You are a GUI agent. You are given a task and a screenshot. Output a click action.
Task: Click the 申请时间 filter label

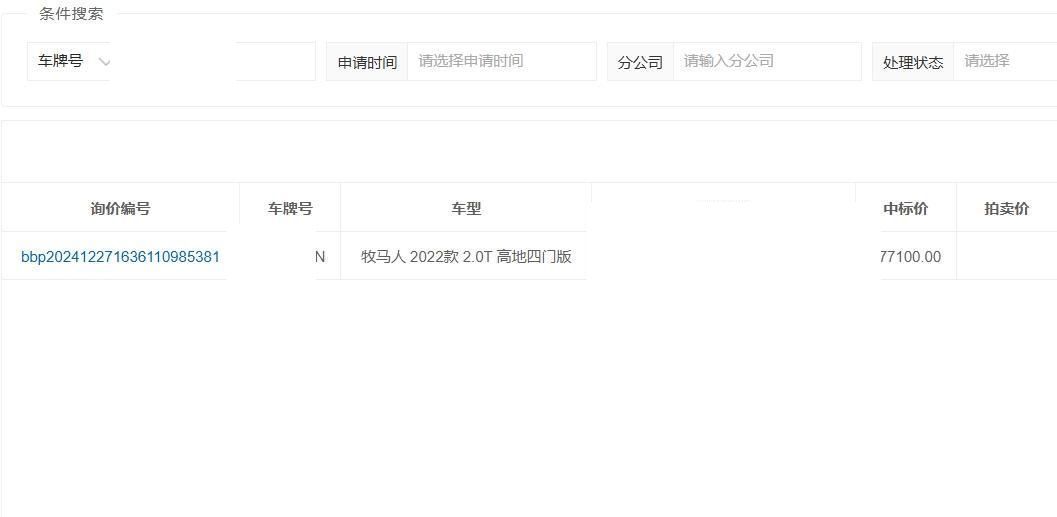pos(367,62)
